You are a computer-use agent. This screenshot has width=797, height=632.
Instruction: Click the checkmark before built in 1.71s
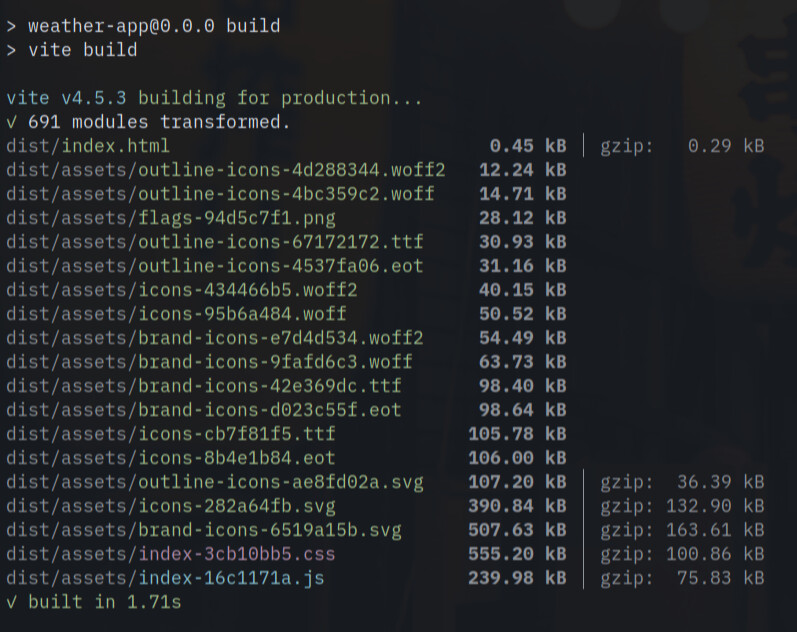tap(11, 603)
